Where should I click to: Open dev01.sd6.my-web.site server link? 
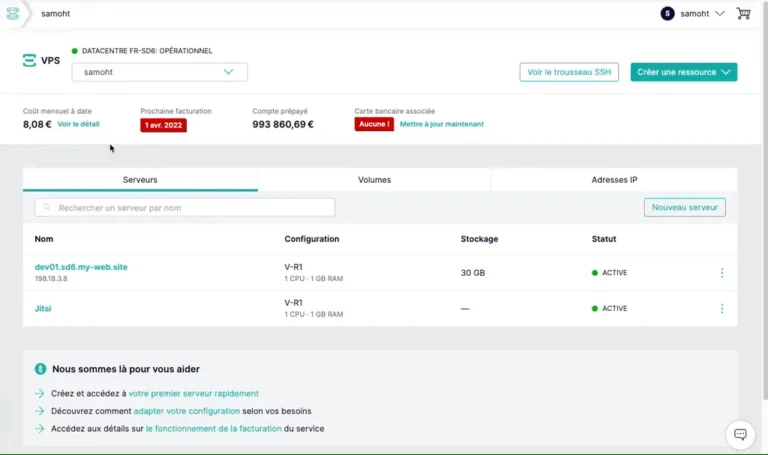(x=81, y=267)
